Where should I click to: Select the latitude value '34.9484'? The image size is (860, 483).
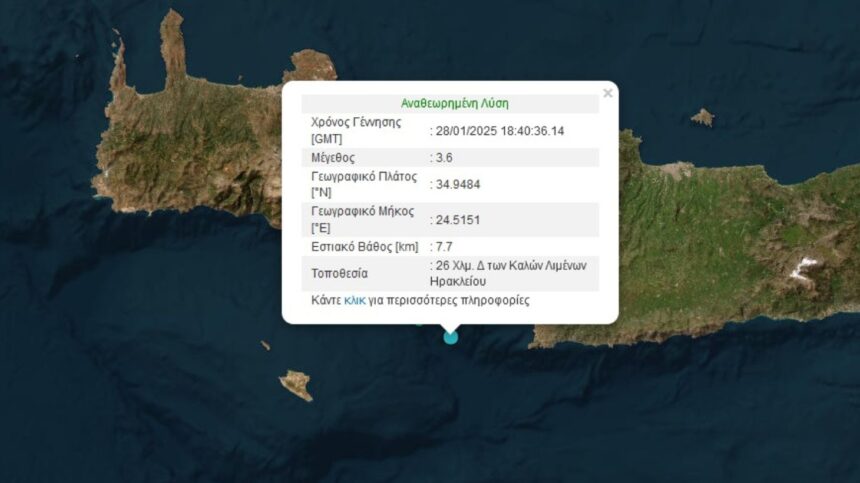point(458,185)
